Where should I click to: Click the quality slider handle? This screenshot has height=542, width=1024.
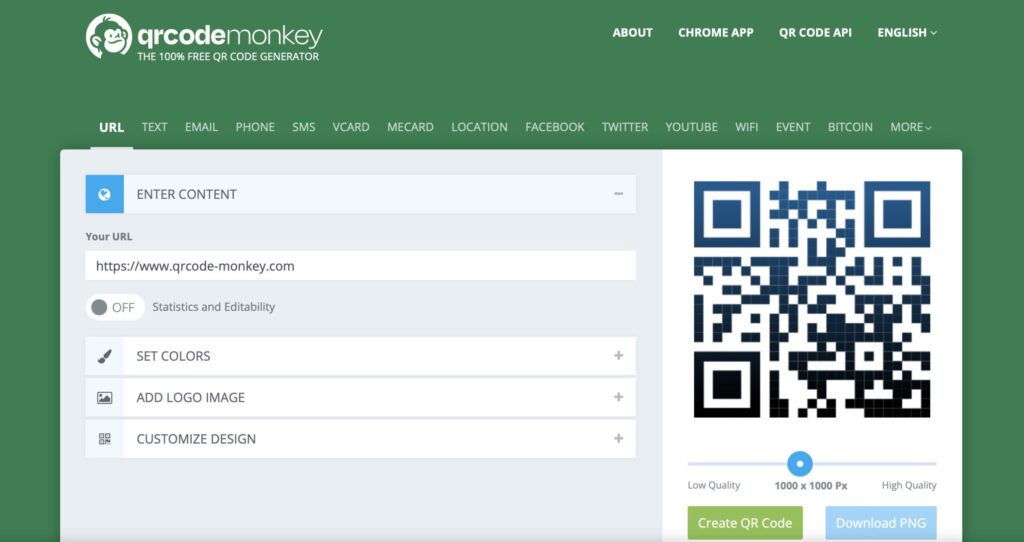(x=800, y=464)
